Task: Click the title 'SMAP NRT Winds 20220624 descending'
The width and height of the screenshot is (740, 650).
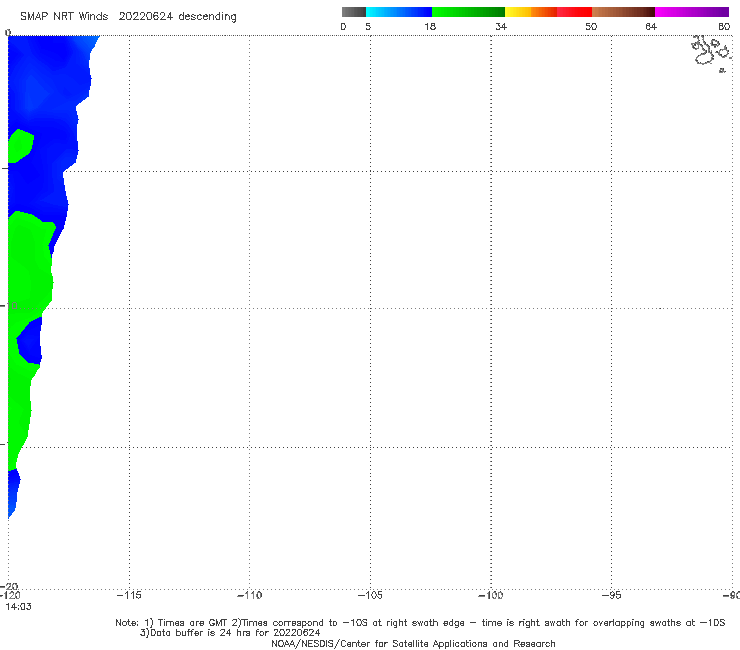Action: (128, 17)
